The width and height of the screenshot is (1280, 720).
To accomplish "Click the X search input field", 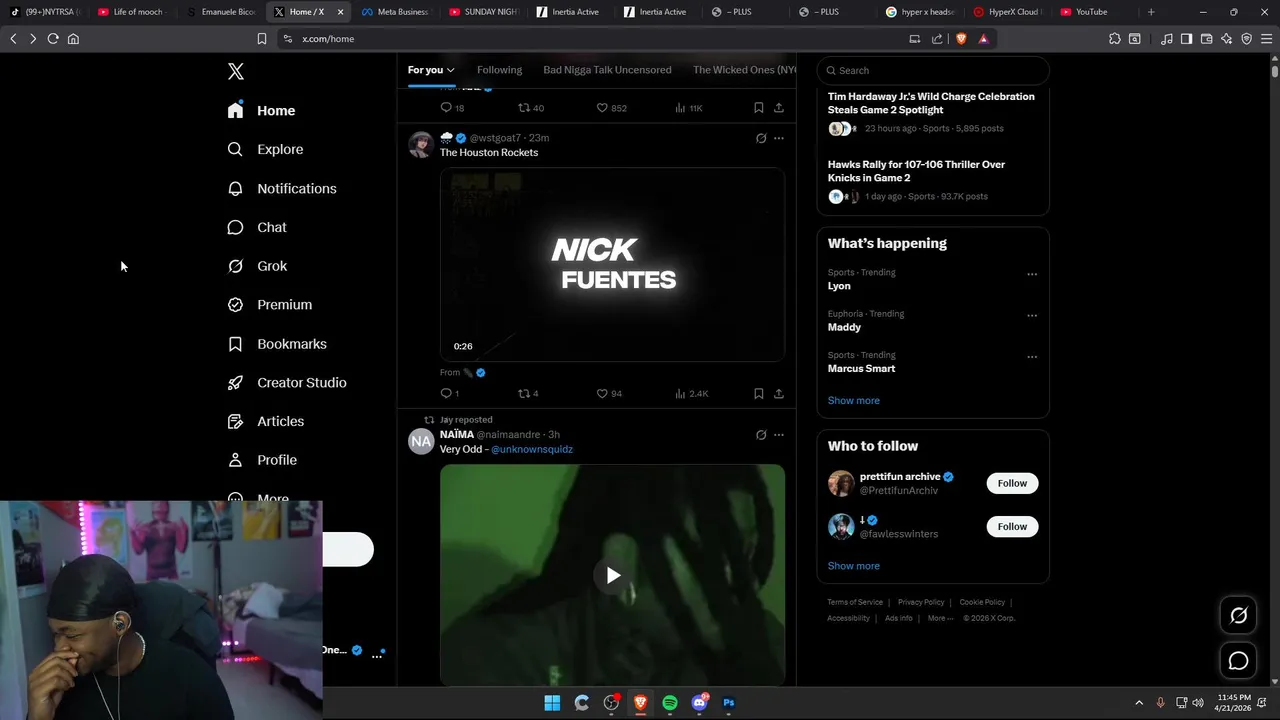I will click(933, 70).
